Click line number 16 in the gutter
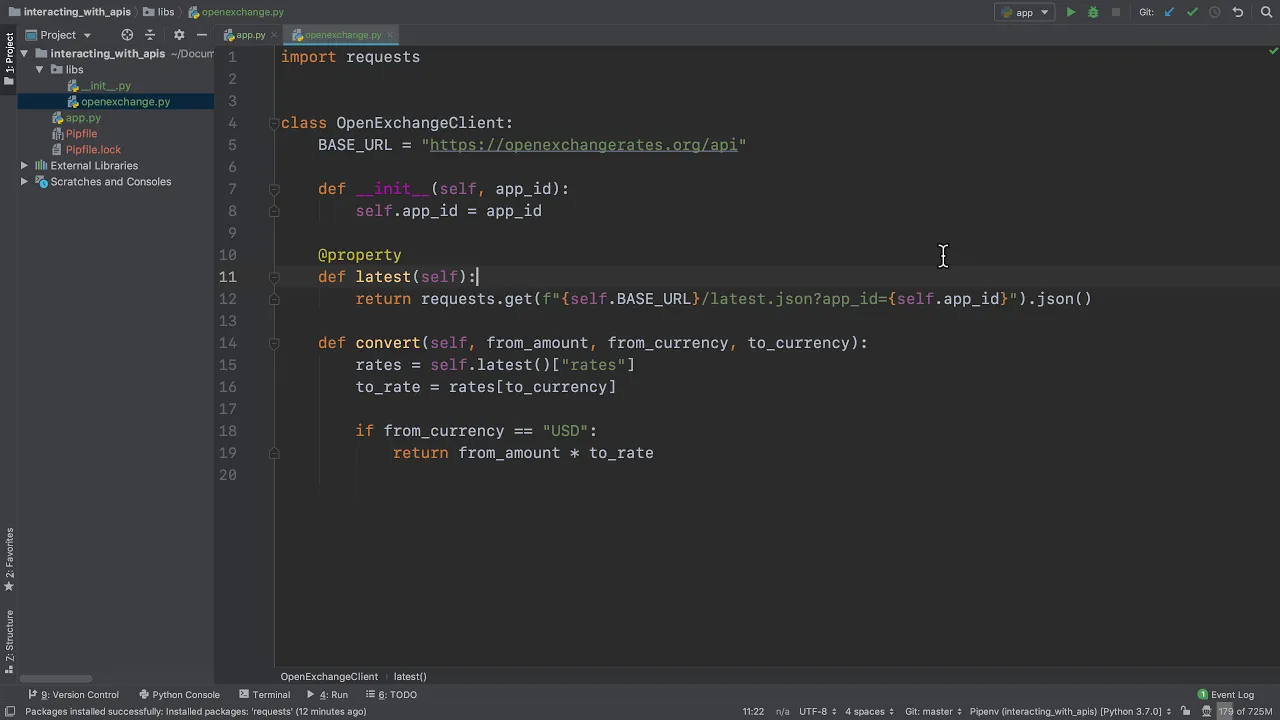Screen dimensions: 1280x720 click(228, 387)
